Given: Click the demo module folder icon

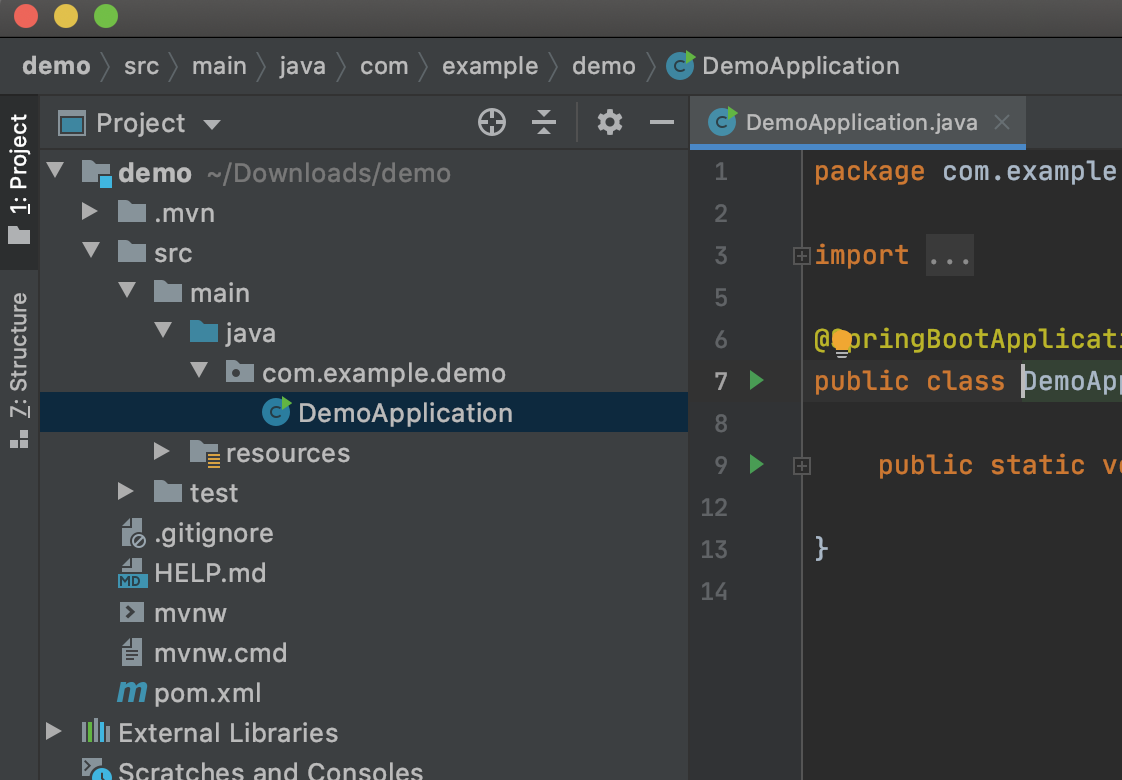Looking at the screenshot, I should [97, 173].
